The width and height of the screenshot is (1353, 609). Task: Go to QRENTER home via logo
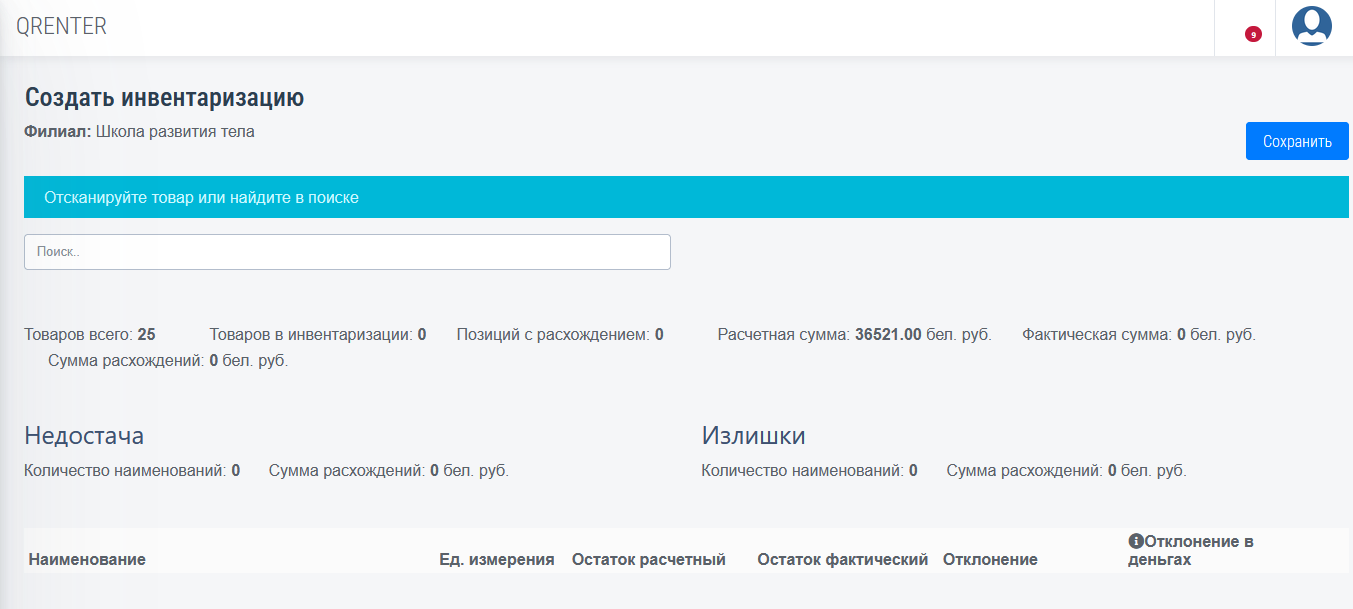pos(61,27)
